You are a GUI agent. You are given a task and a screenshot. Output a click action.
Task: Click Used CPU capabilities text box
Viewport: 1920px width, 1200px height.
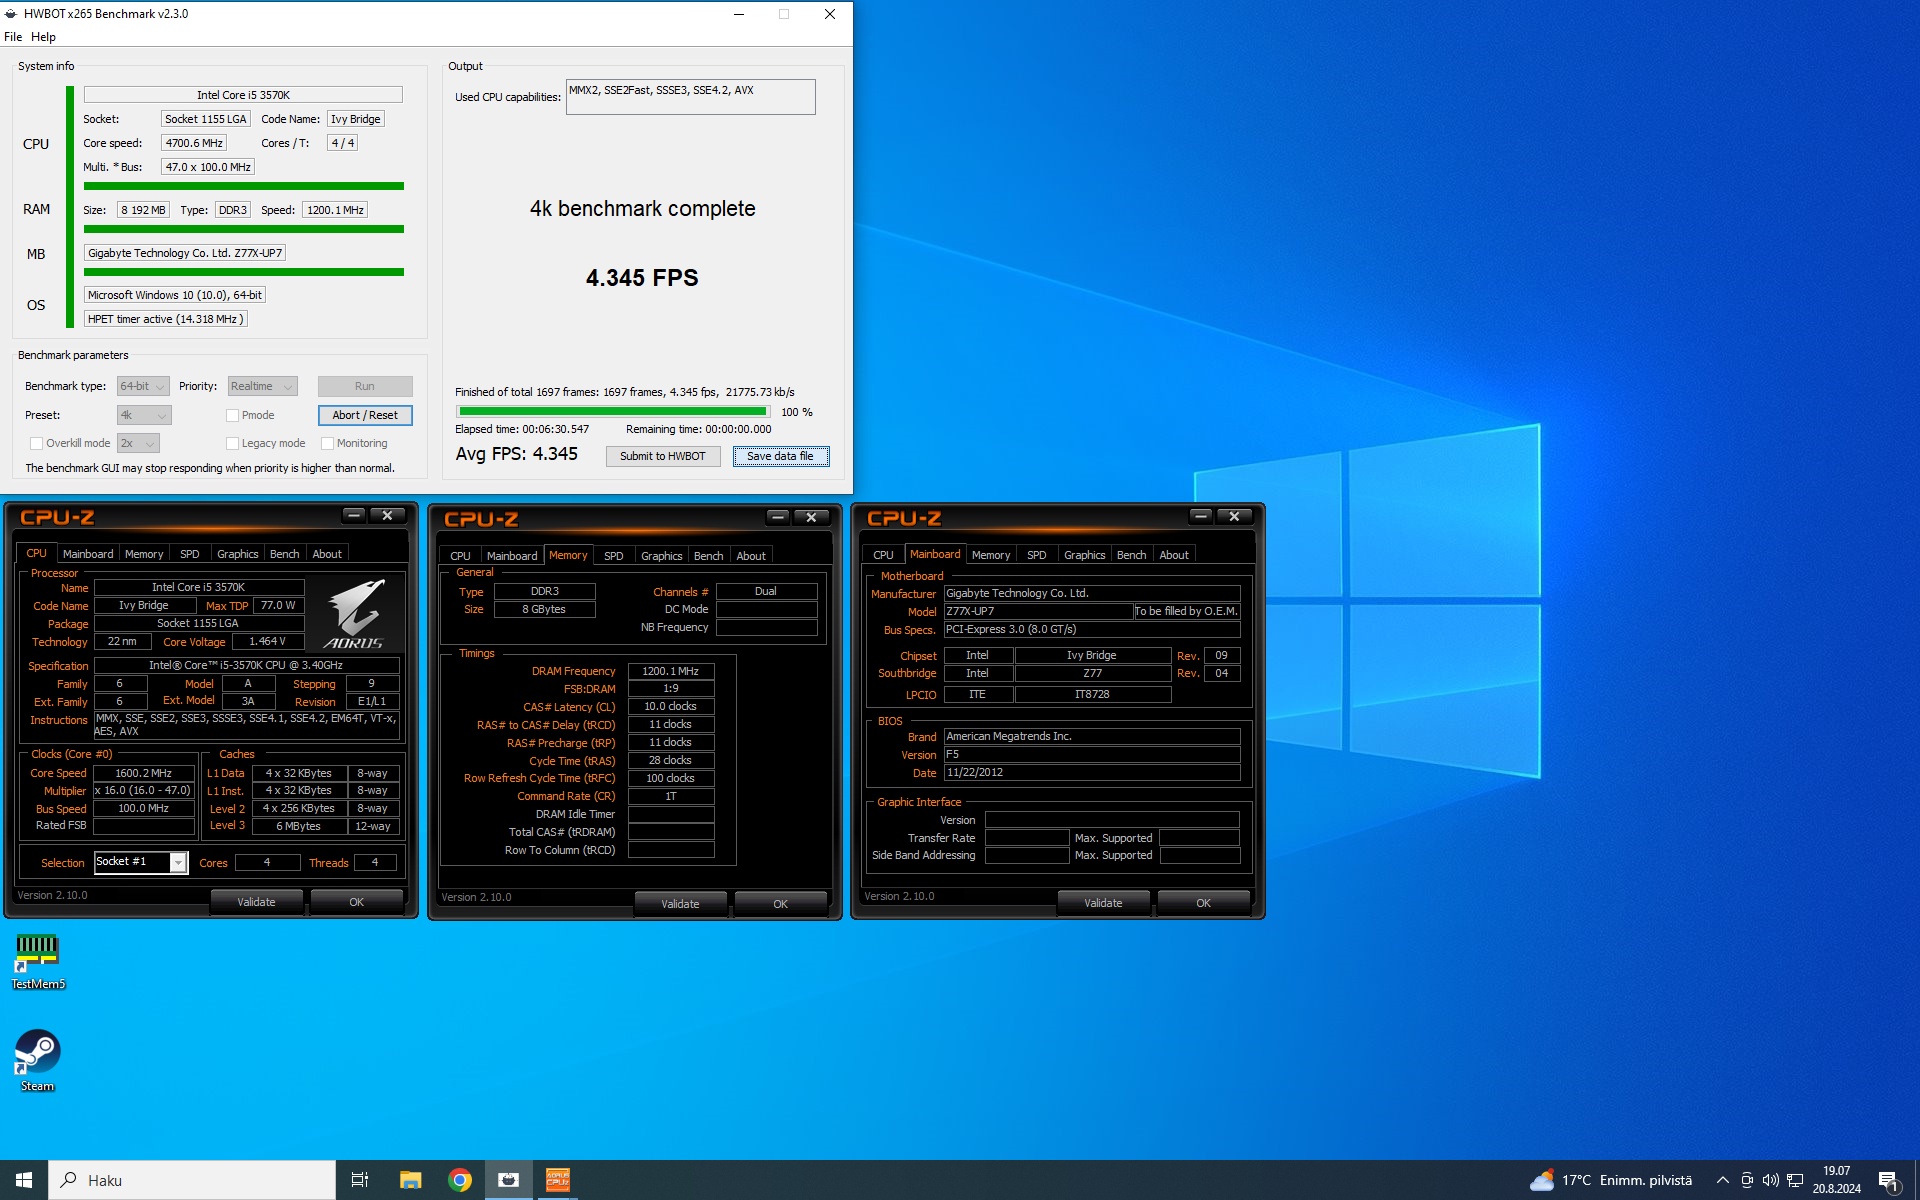[x=690, y=97]
